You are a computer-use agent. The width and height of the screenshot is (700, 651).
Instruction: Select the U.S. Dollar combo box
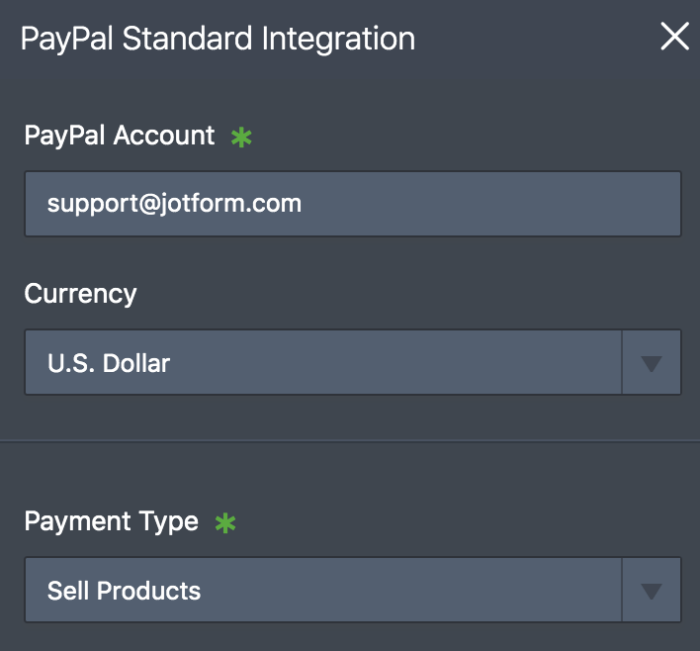[322, 363]
